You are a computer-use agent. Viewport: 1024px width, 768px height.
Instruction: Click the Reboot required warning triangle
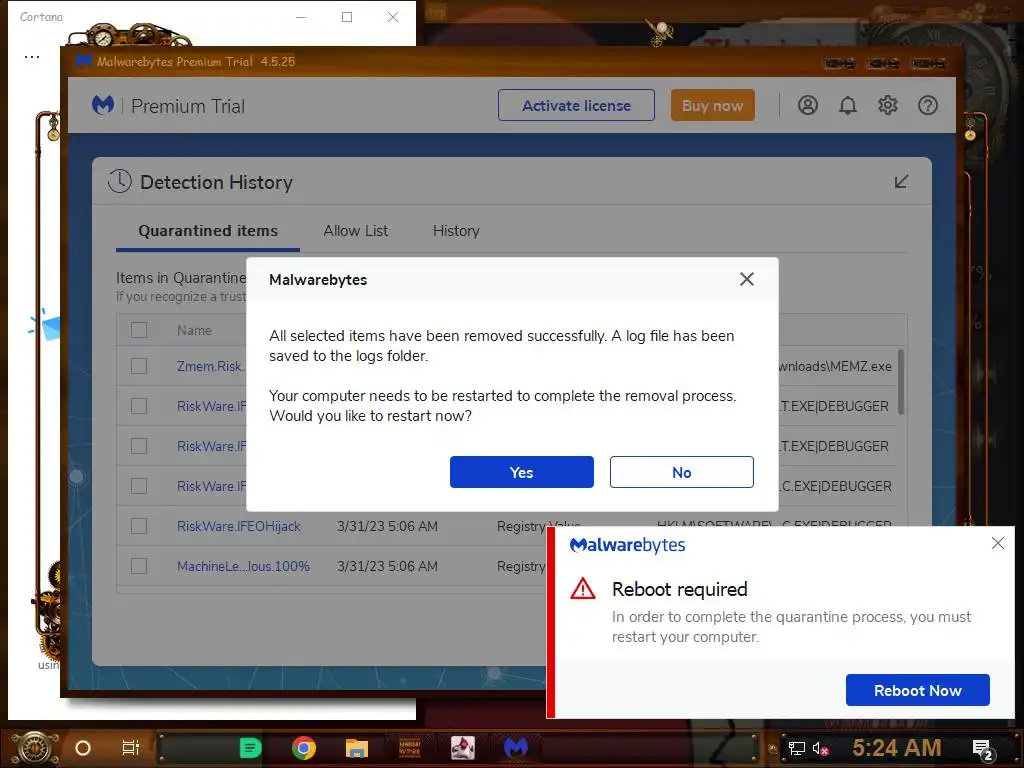pos(583,588)
